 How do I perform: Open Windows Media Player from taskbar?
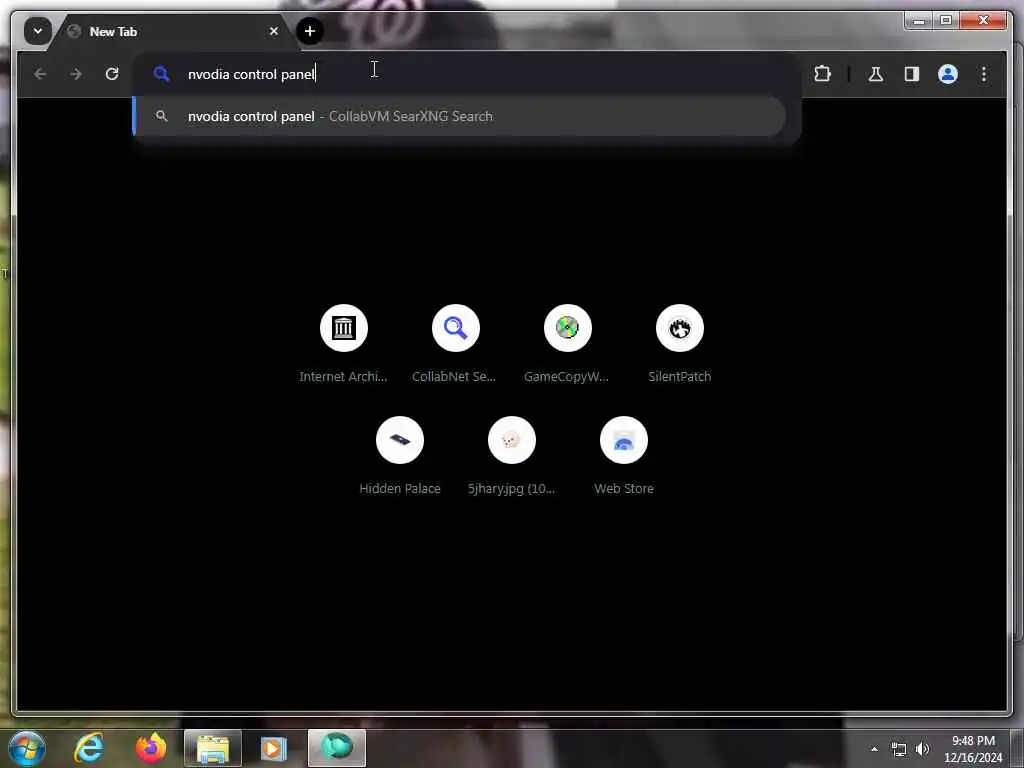[x=274, y=748]
